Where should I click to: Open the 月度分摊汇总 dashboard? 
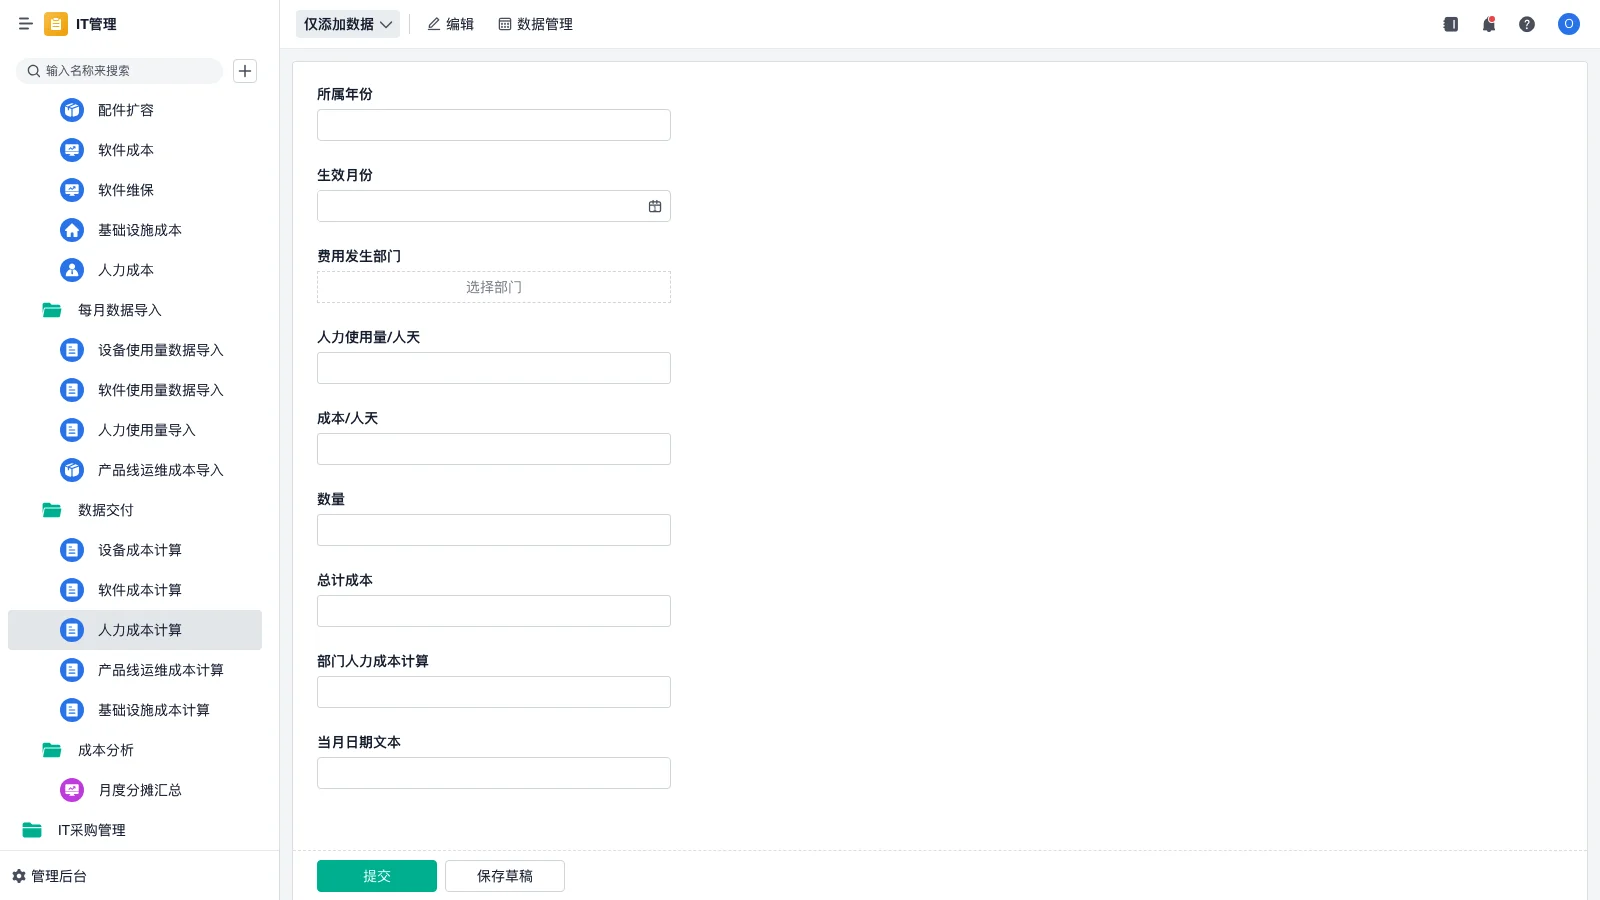[139, 790]
